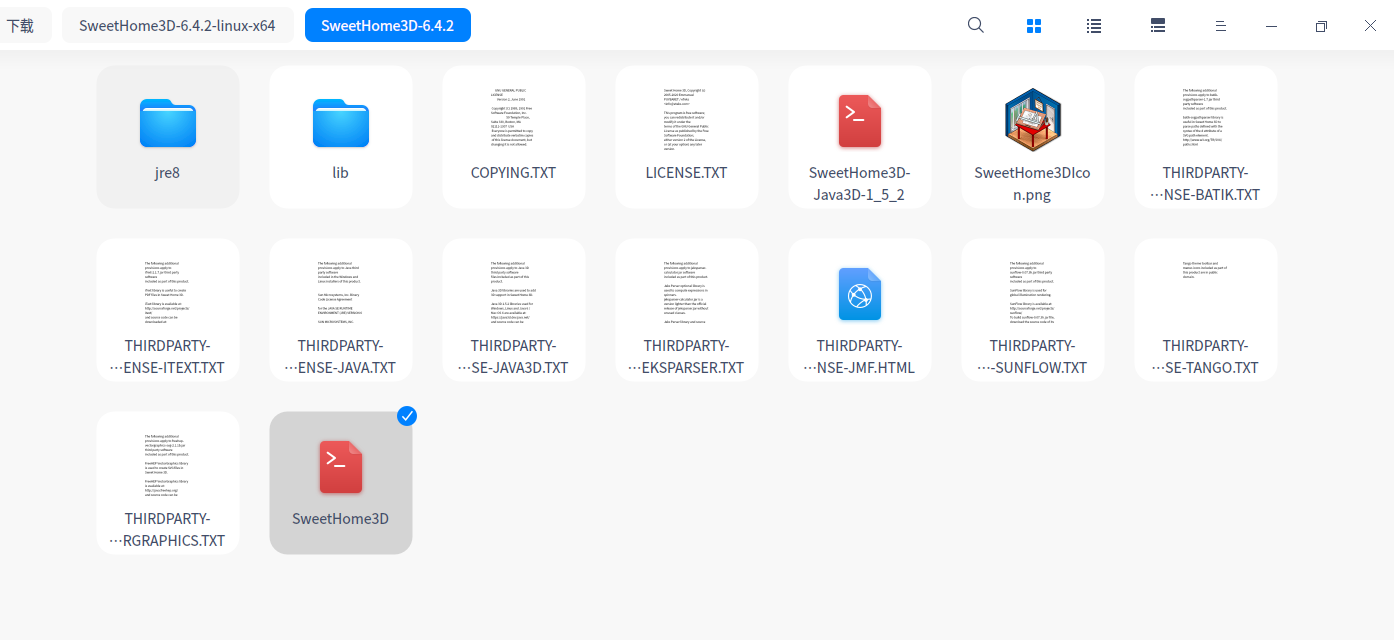Select the THIRDPARTY BATIK.TXT file thumbnail
The width and height of the screenshot is (1394, 640).
(x=1206, y=120)
